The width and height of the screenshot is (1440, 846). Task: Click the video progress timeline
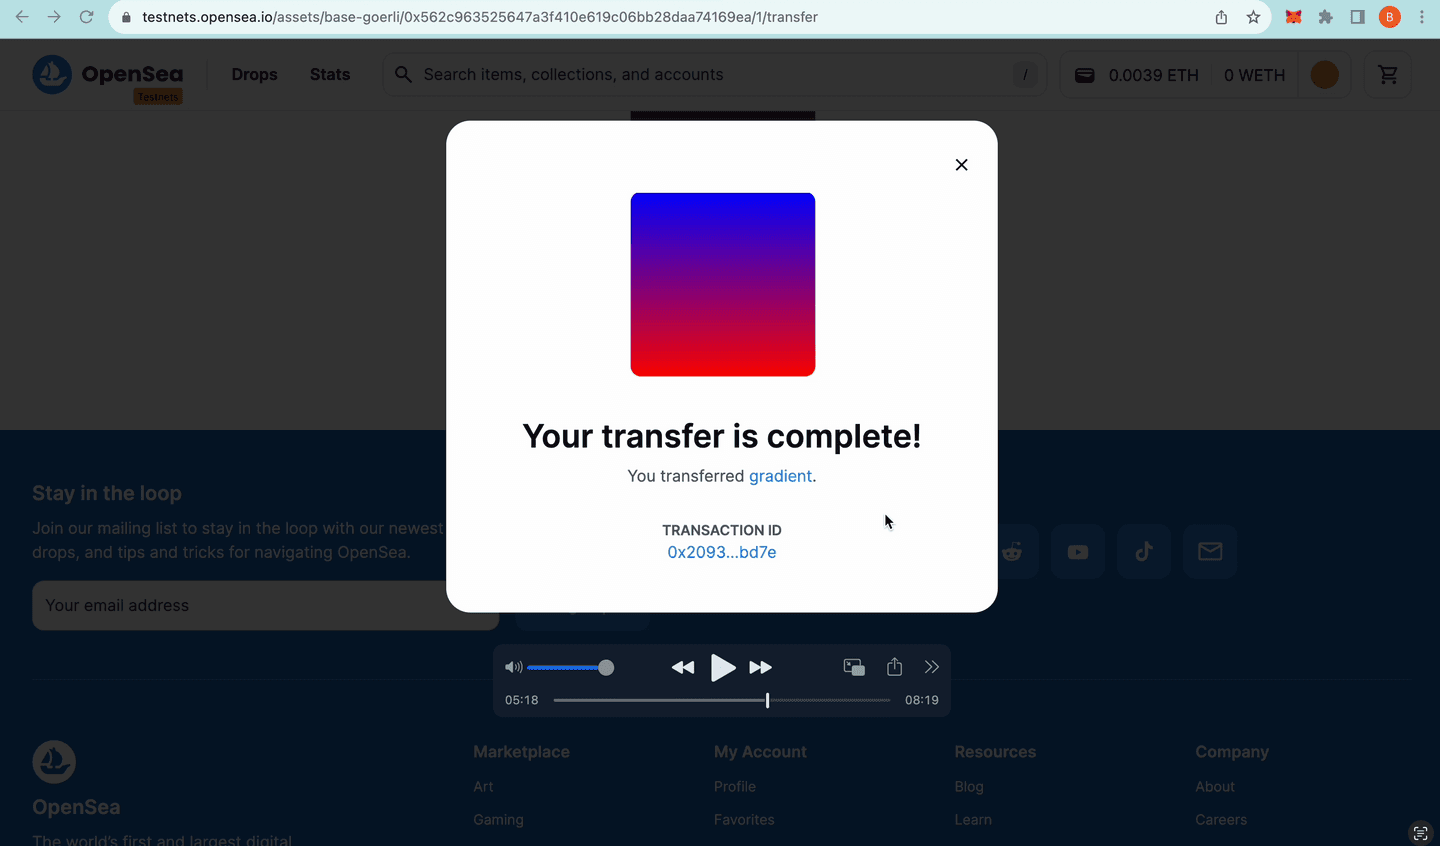click(x=722, y=700)
